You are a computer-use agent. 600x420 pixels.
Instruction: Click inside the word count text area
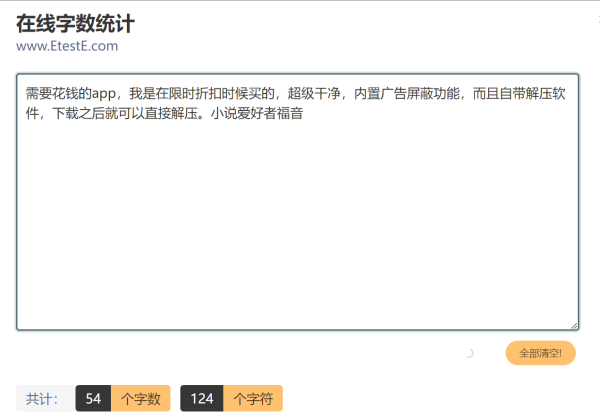click(297, 202)
